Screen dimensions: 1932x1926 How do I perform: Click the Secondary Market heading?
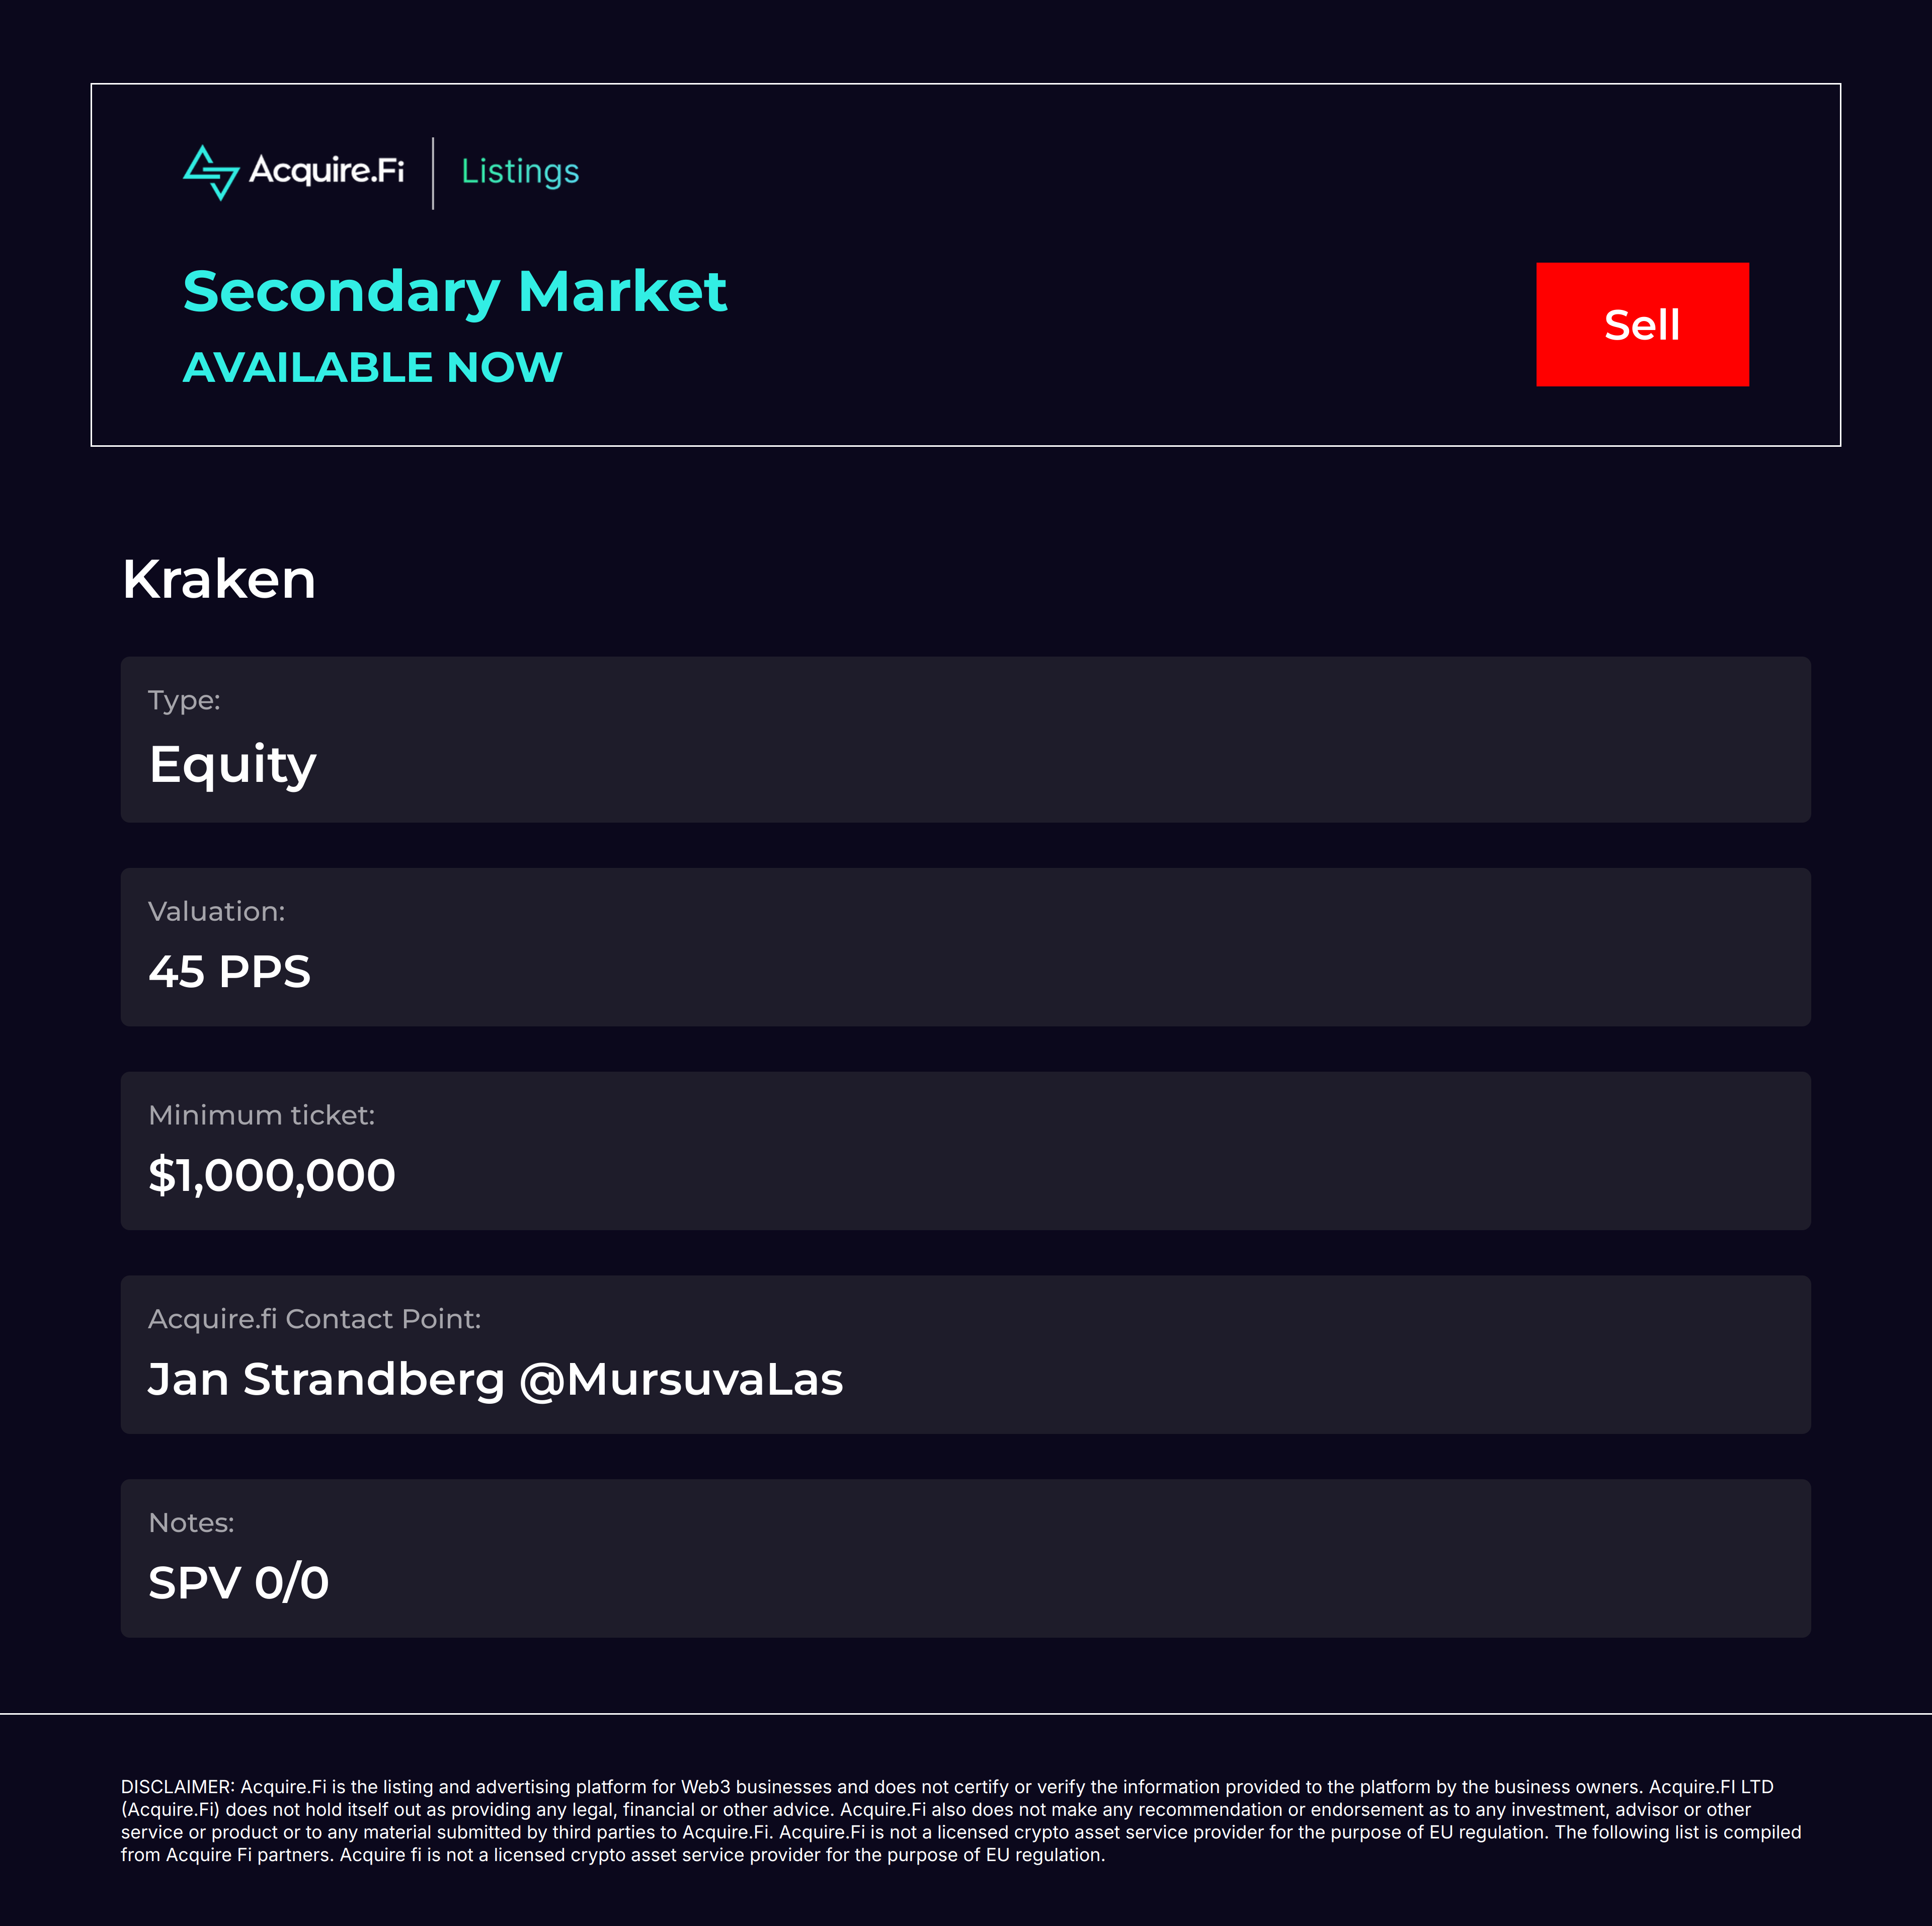455,292
